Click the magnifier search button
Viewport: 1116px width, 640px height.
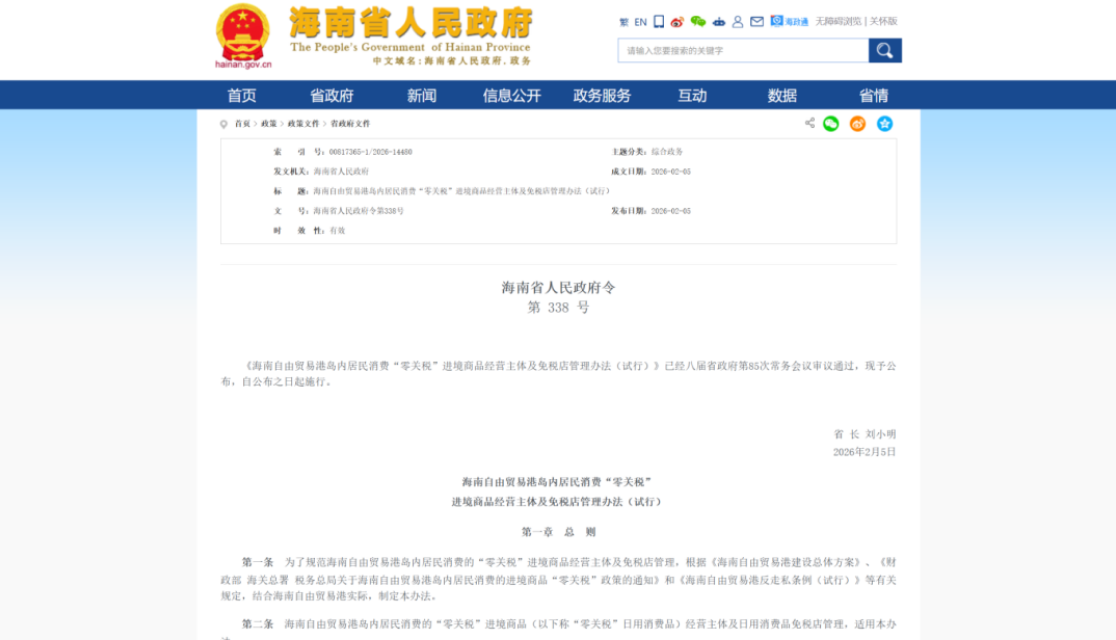tap(885, 50)
